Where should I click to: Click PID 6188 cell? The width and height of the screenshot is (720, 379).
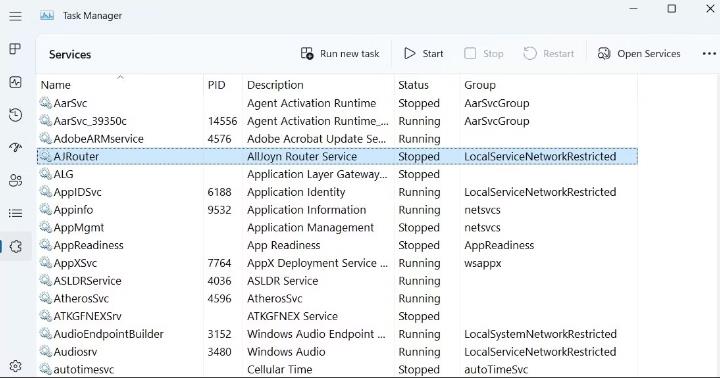[x=219, y=192]
